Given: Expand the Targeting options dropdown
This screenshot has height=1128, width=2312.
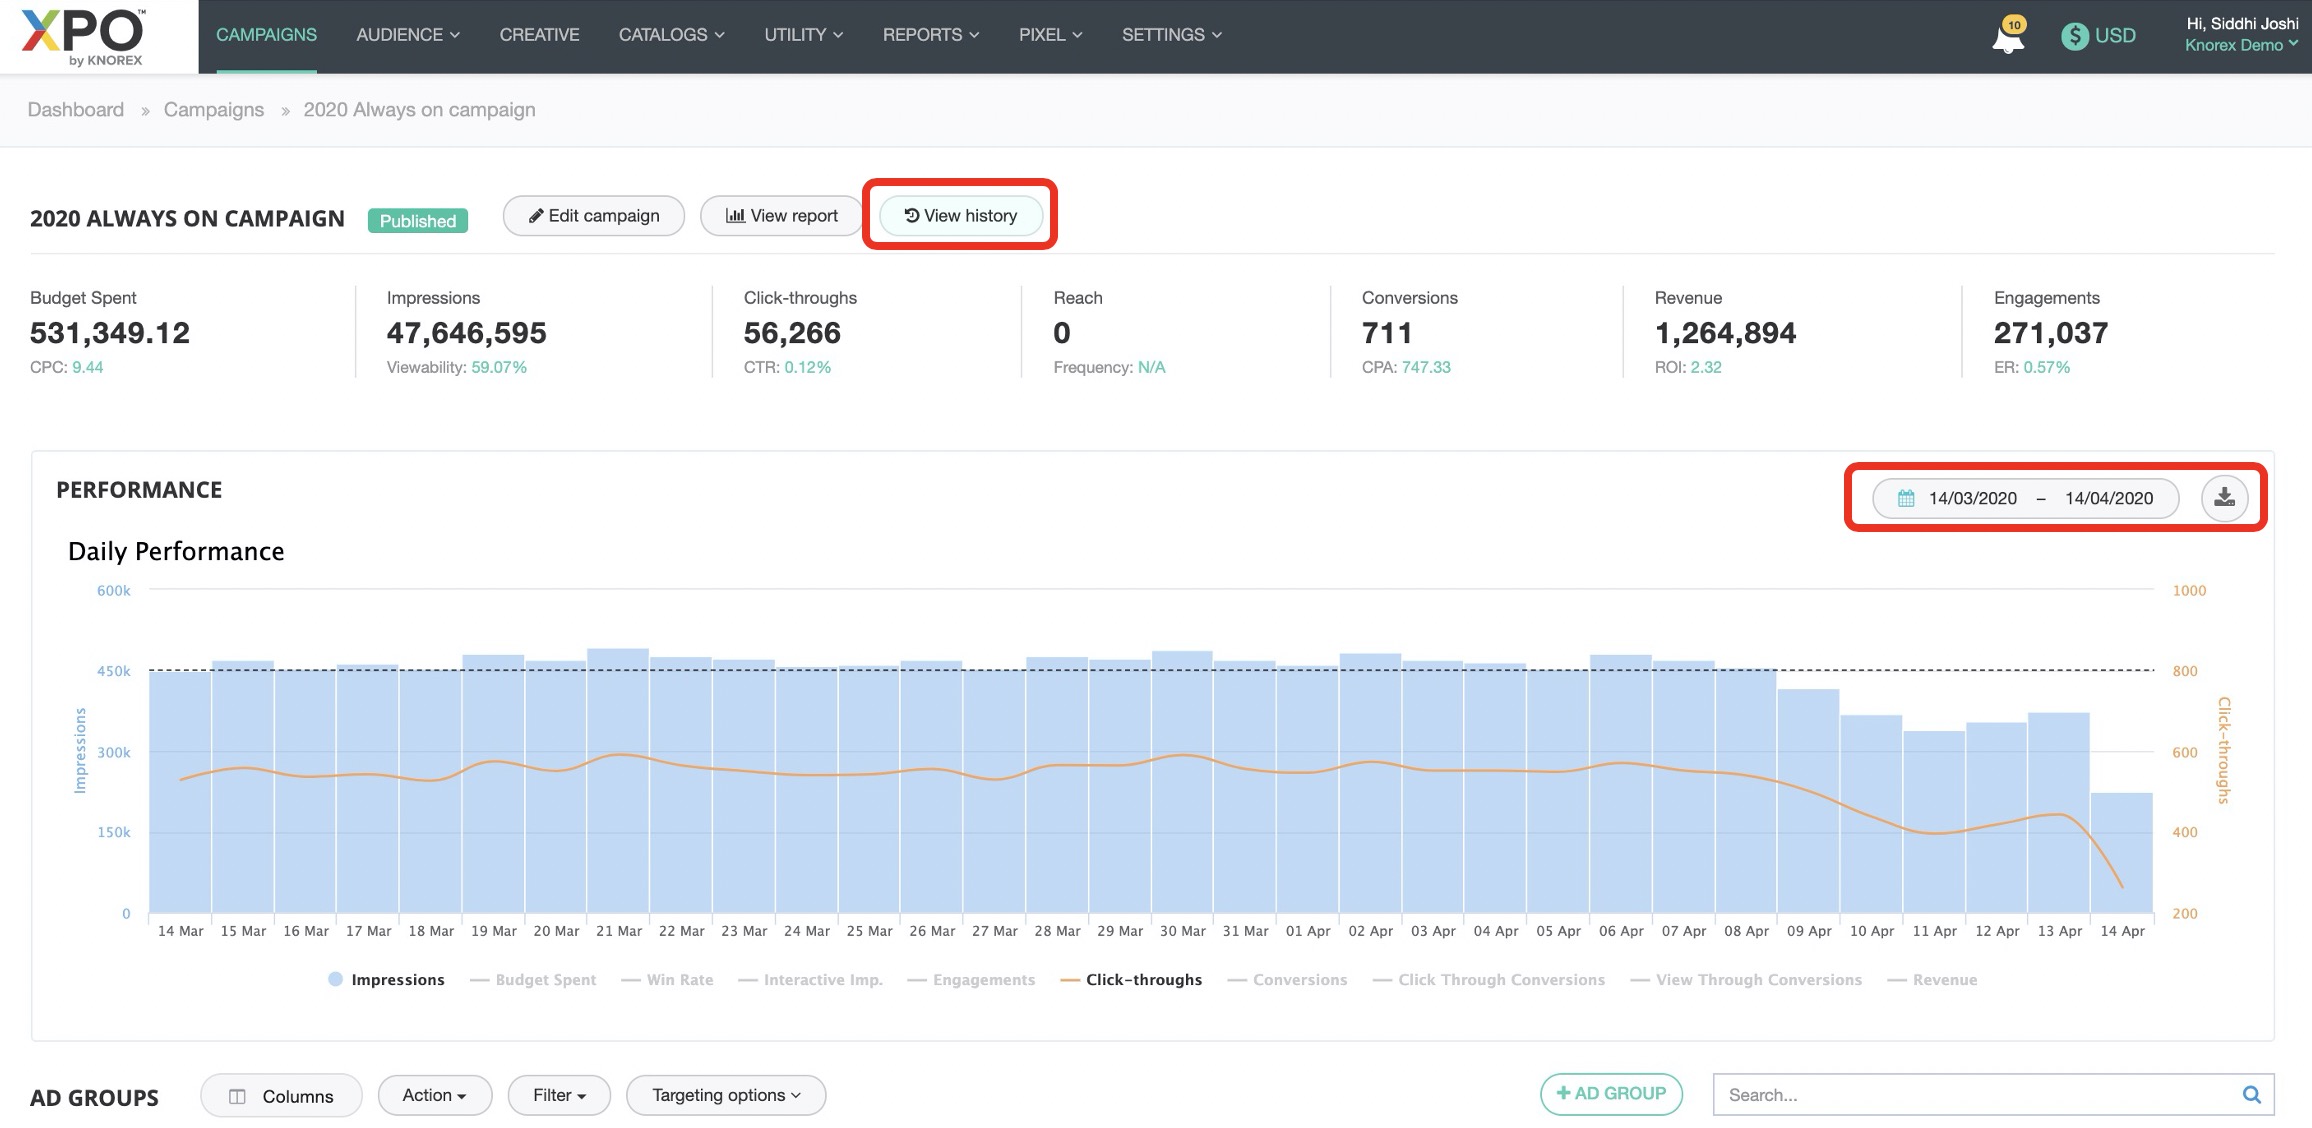Looking at the screenshot, I should [x=726, y=1095].
